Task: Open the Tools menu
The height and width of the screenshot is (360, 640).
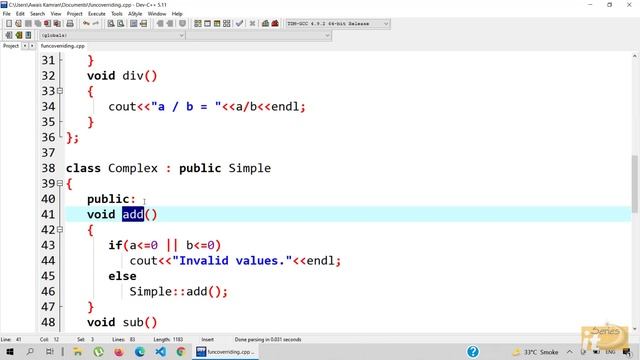Action: coord(117,13)
